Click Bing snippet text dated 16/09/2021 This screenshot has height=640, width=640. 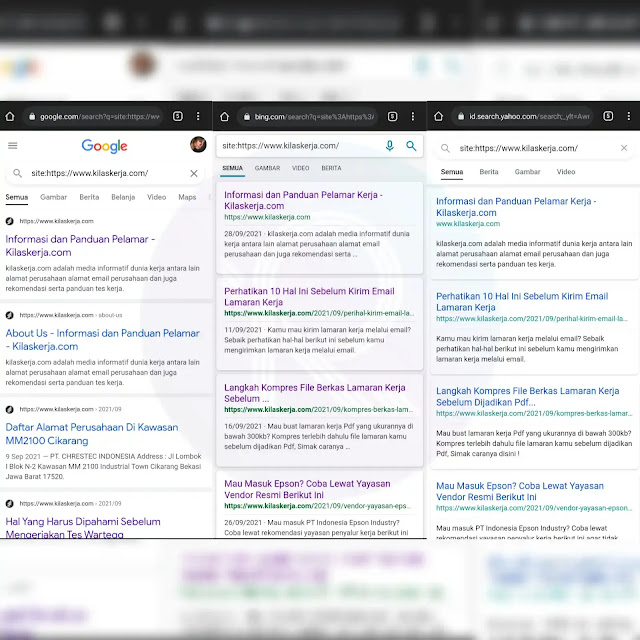(318, 436)
